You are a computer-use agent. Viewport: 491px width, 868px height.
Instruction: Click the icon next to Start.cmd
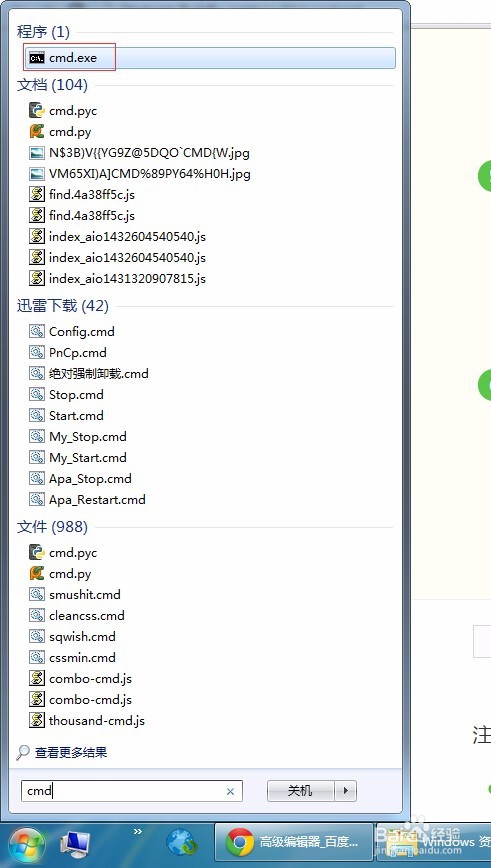click(x=37, y=416)
